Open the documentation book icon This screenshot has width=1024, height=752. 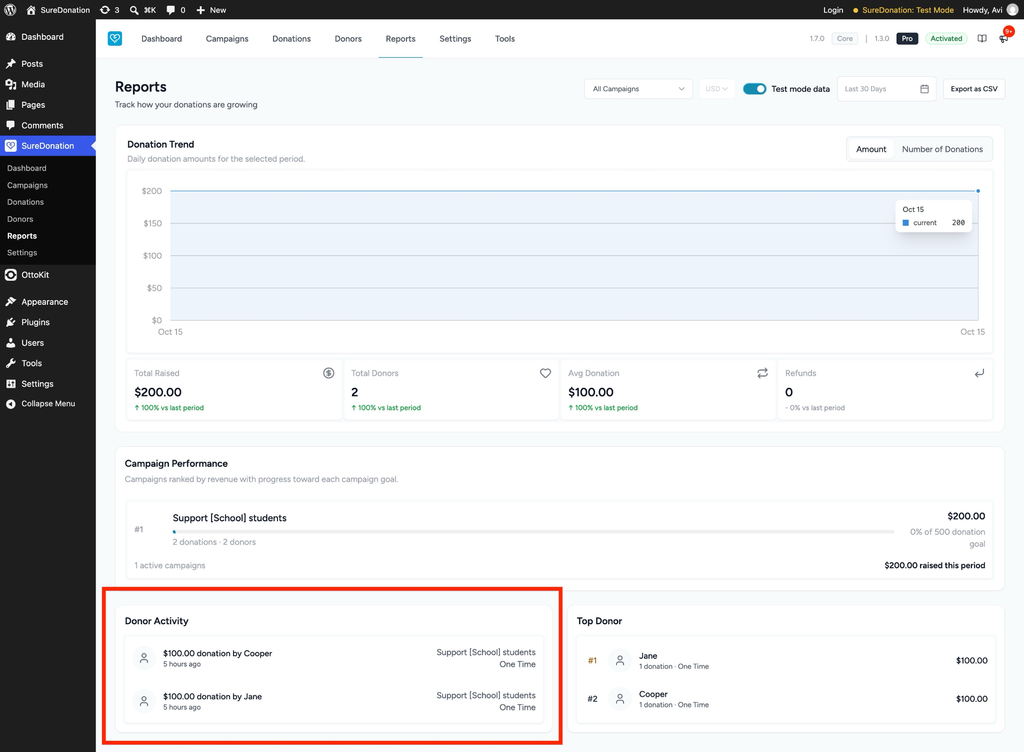point(982,39)
